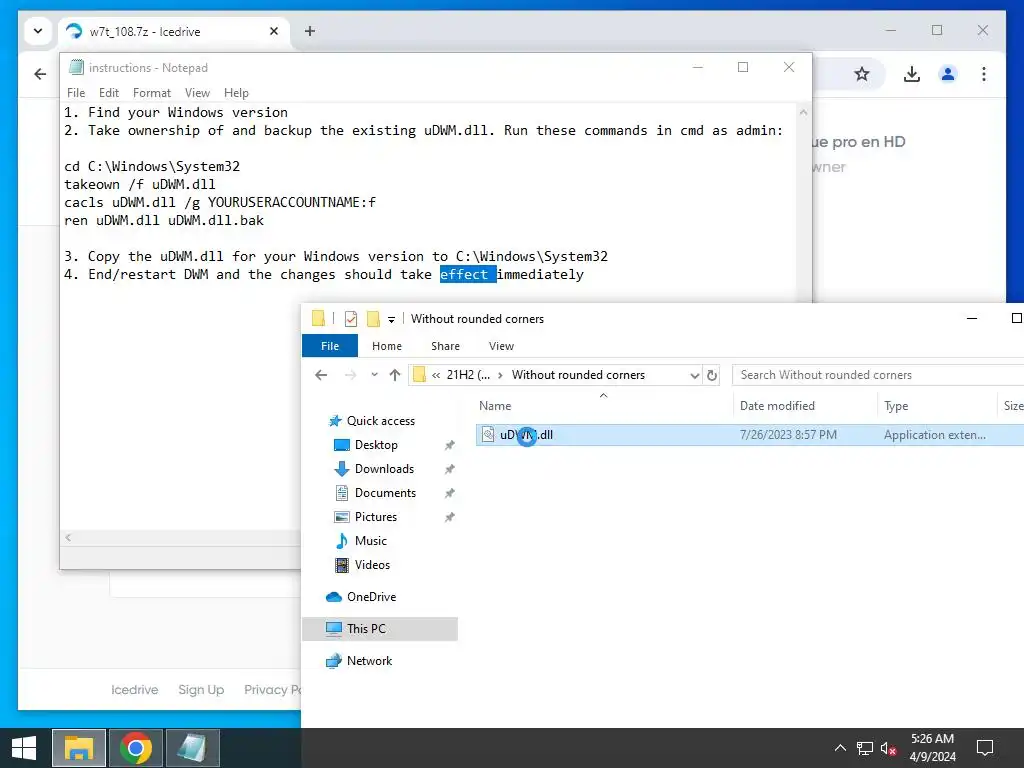Open Videos in the navigation pane

[x=372, y=565]
